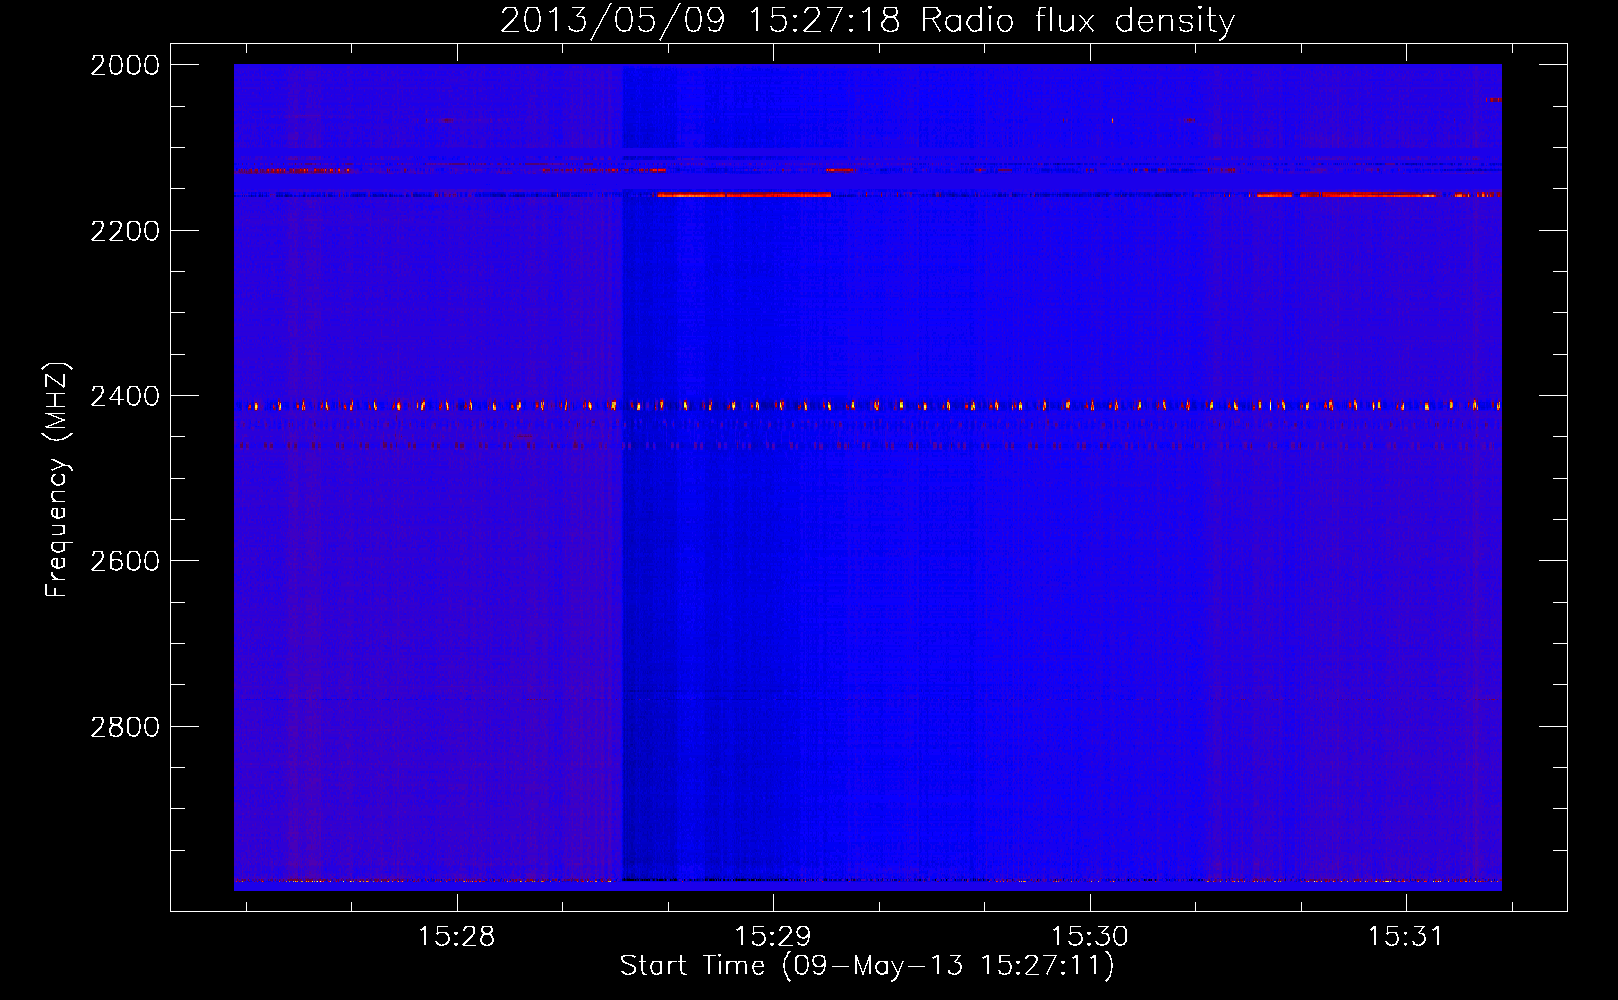Select the 2400 frequency tick label
This screenshot has height=1000, width=1618.
click(125, 397)
